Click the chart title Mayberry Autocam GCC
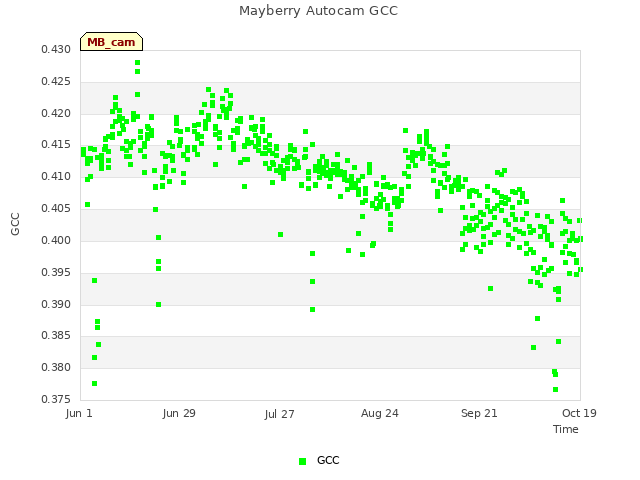640x480 pixels. click(x=318, y=11)
